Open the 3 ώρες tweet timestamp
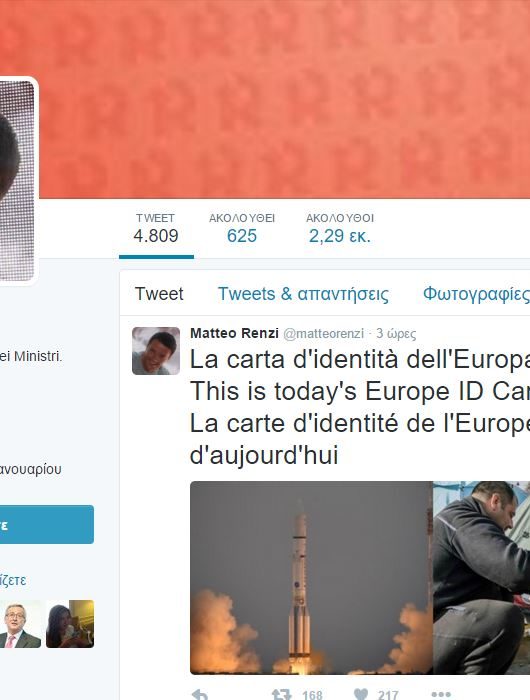Image resolution: width=530 pixels, height=700 pixels. point(396,333)
